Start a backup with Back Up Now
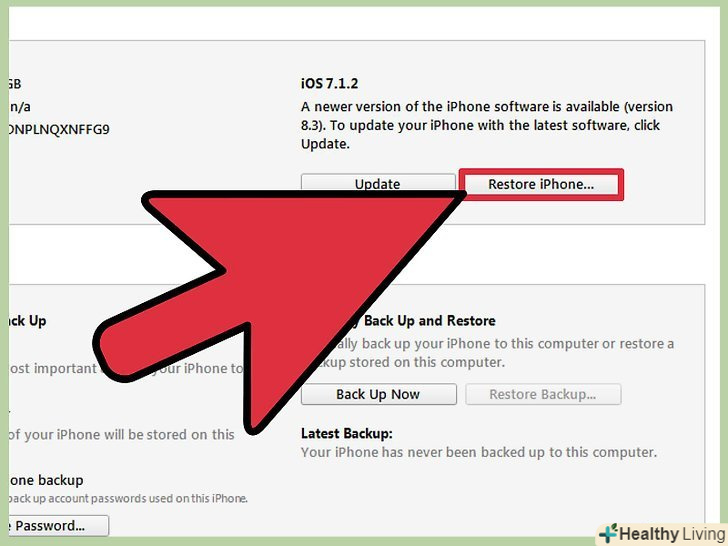 tap(378, 394)
